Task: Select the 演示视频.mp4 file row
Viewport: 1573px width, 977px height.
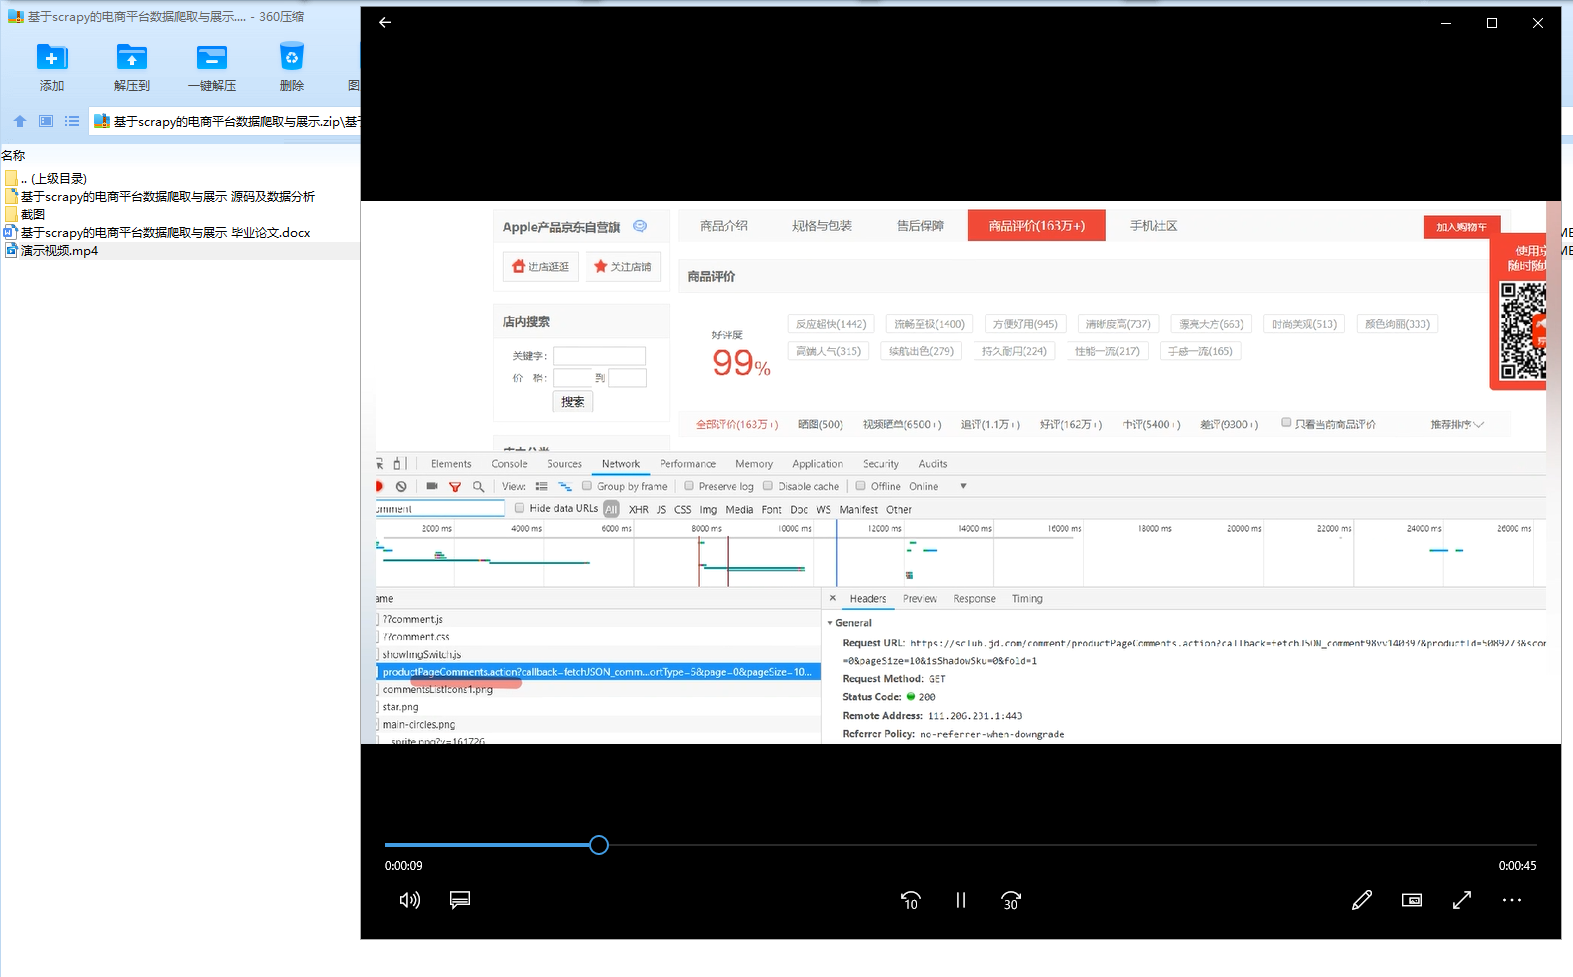Action: click(180, 251)
